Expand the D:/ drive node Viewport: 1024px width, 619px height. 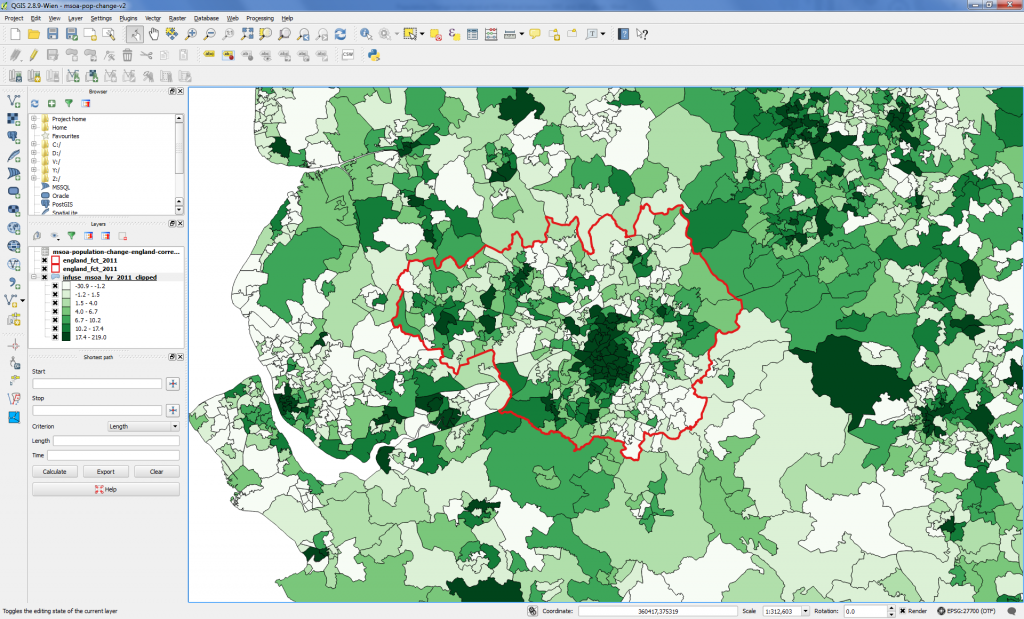pos(34,153)
